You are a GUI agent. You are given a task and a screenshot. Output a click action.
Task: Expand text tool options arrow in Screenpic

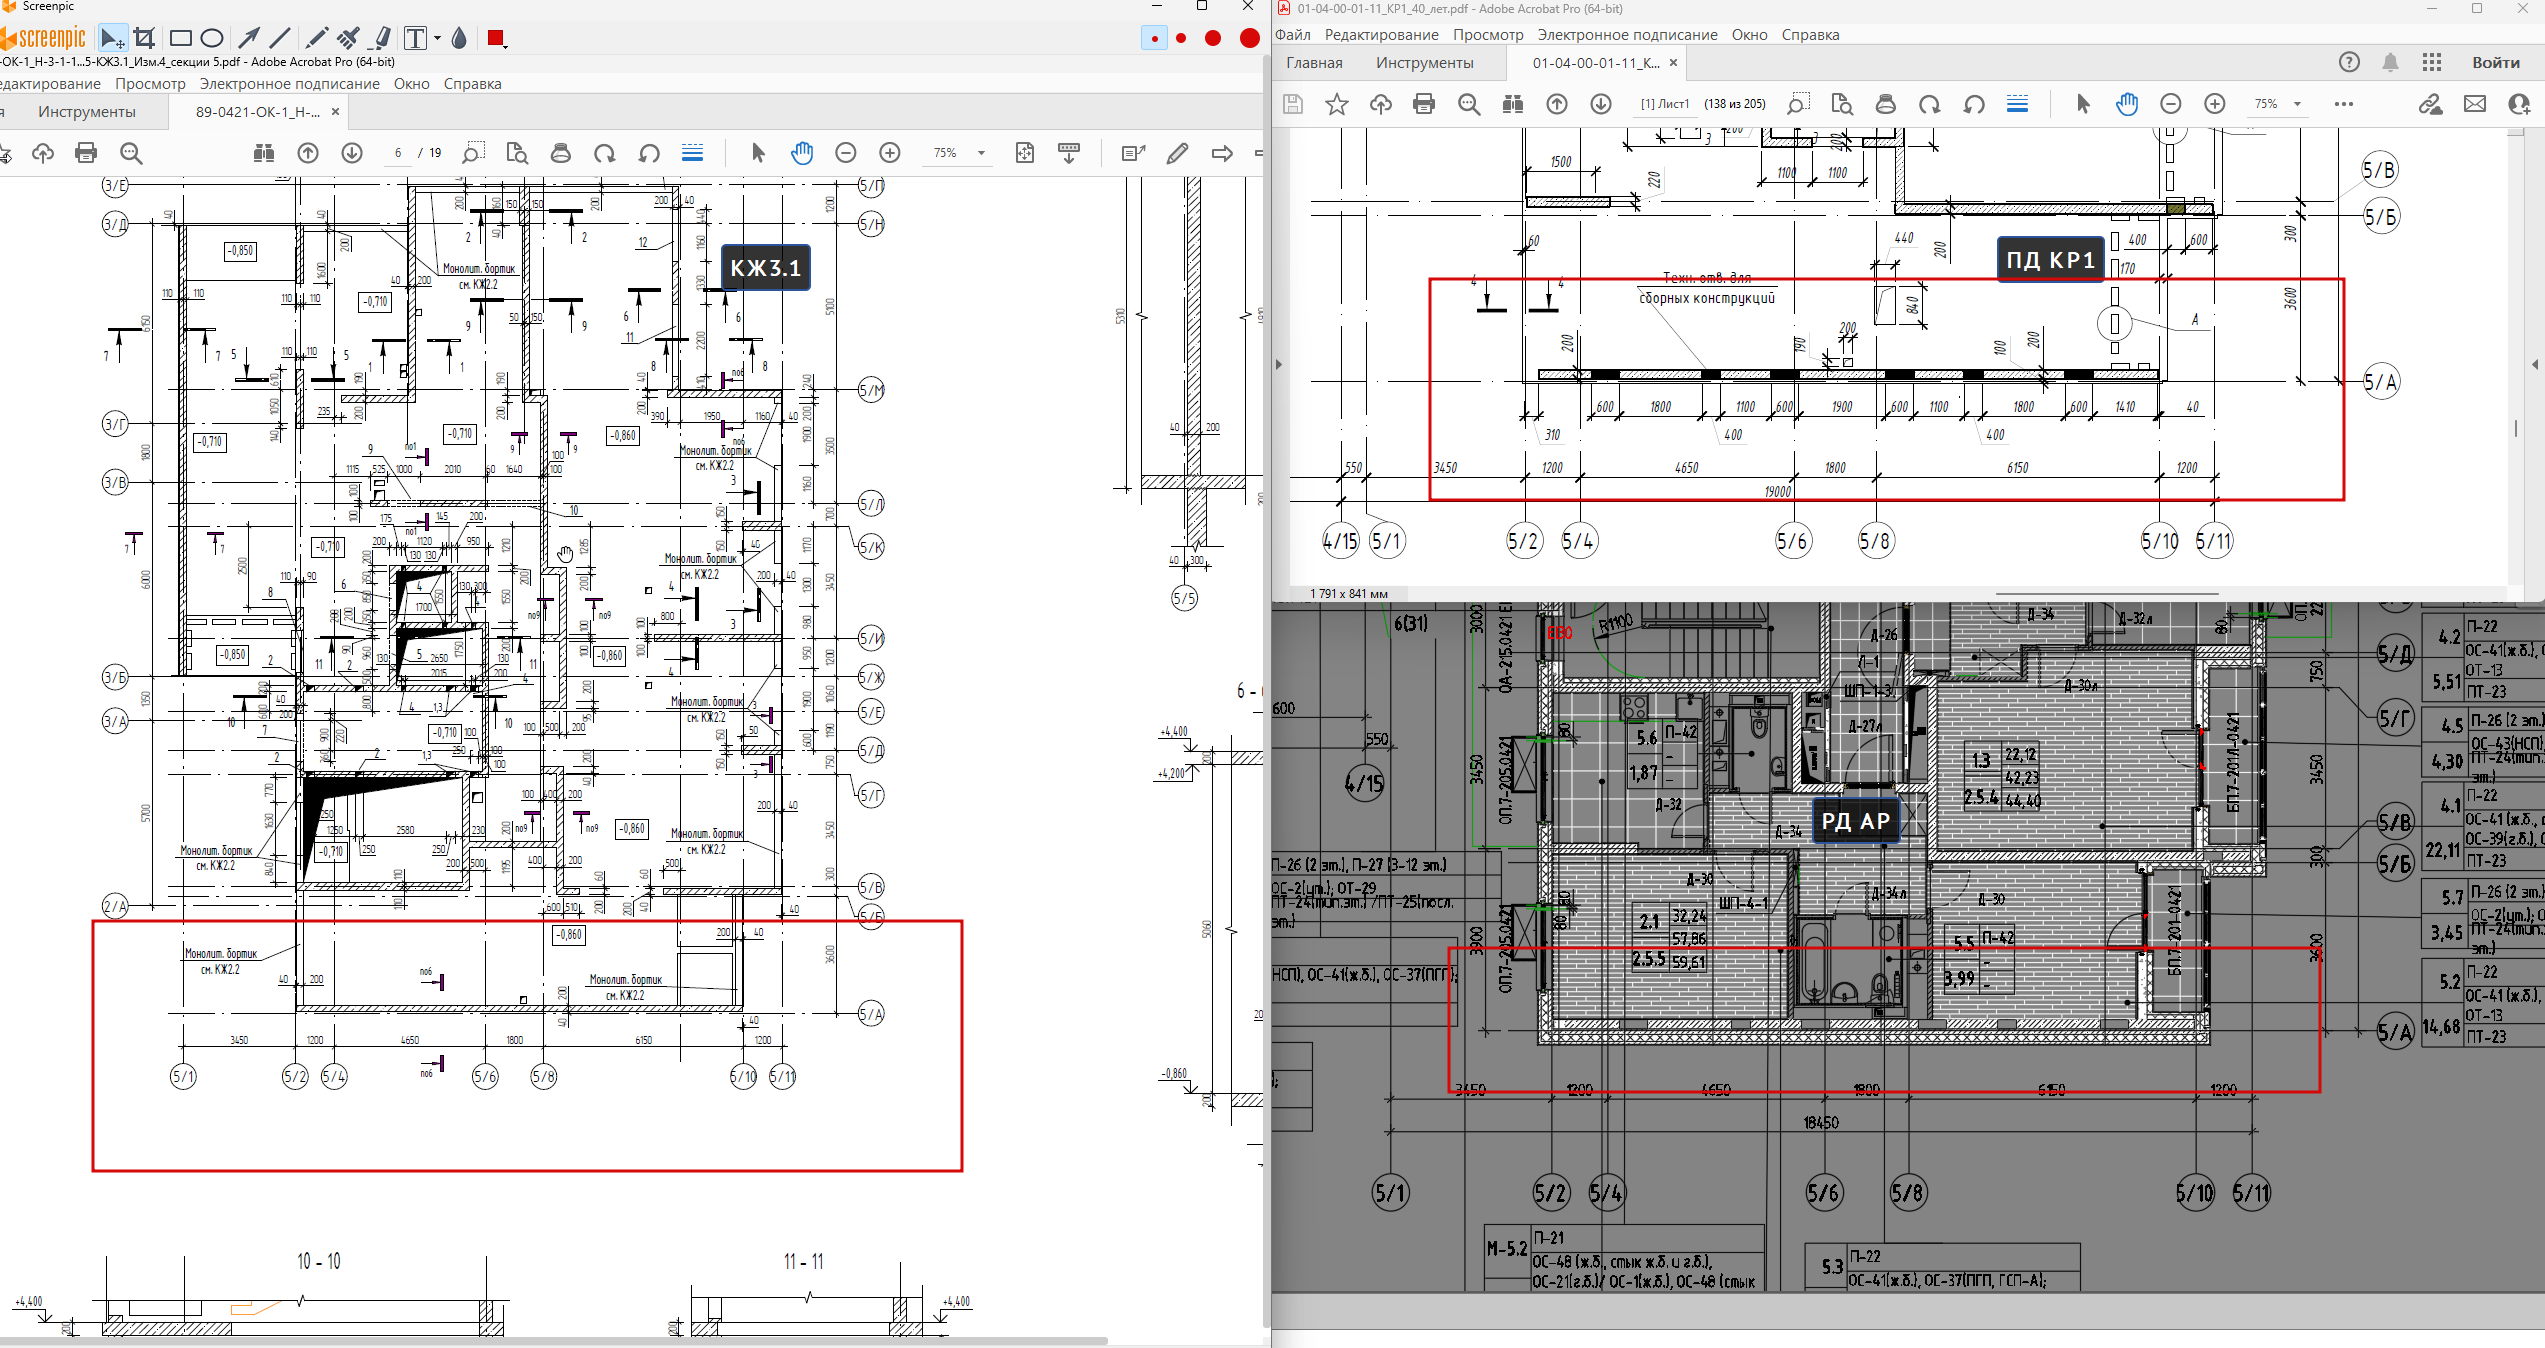pyautogui.click(x=437, y=39)
